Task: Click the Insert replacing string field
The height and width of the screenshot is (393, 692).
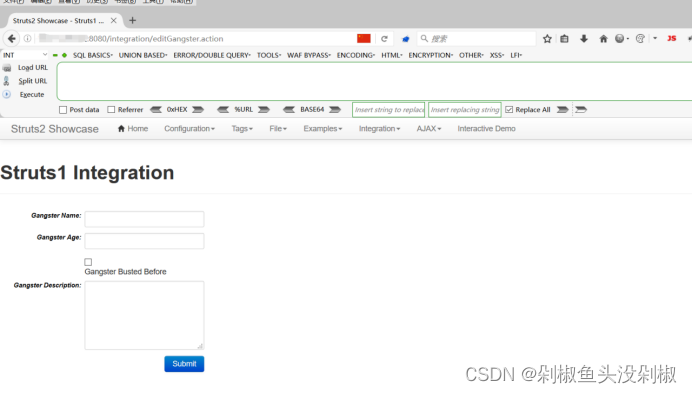Action: 464,110
